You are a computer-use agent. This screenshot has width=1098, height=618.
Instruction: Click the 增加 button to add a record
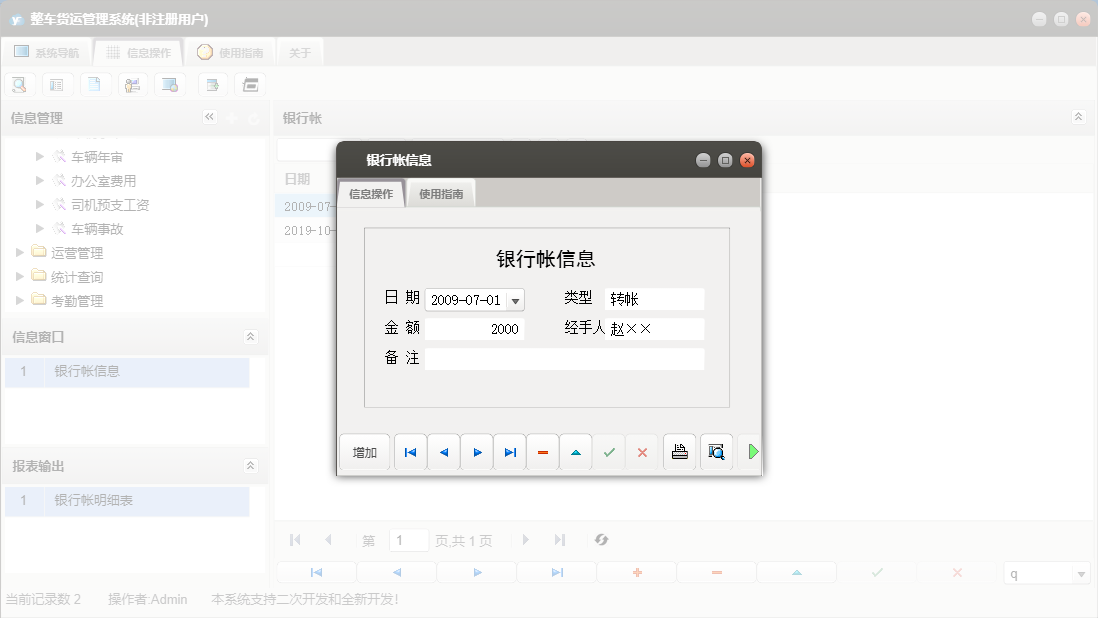click(x=364, y=452)
